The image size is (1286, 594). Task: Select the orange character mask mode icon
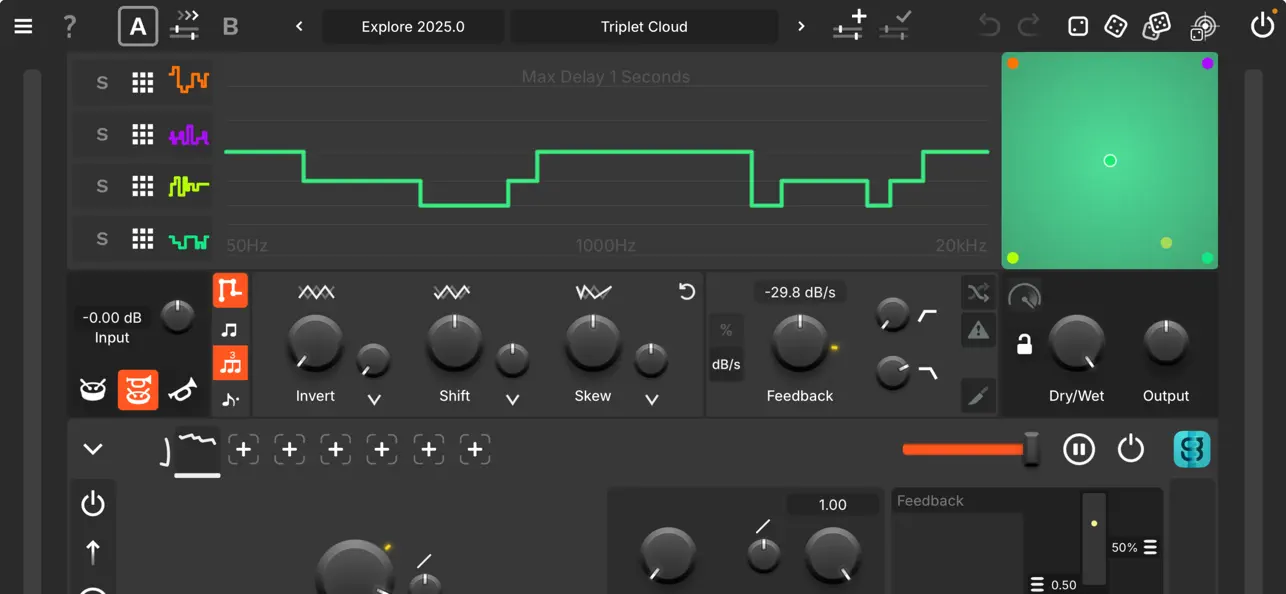138,390
